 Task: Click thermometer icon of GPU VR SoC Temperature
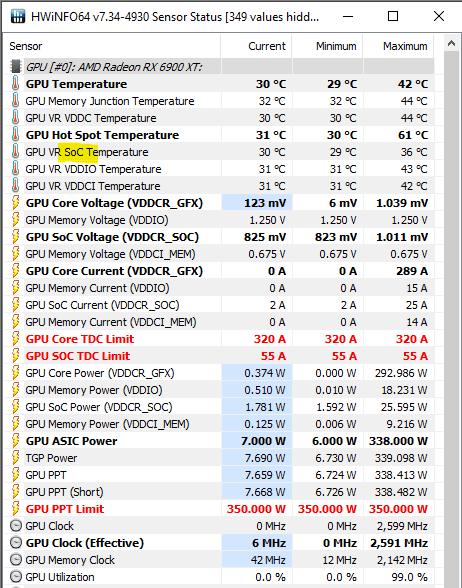[15, 152]
